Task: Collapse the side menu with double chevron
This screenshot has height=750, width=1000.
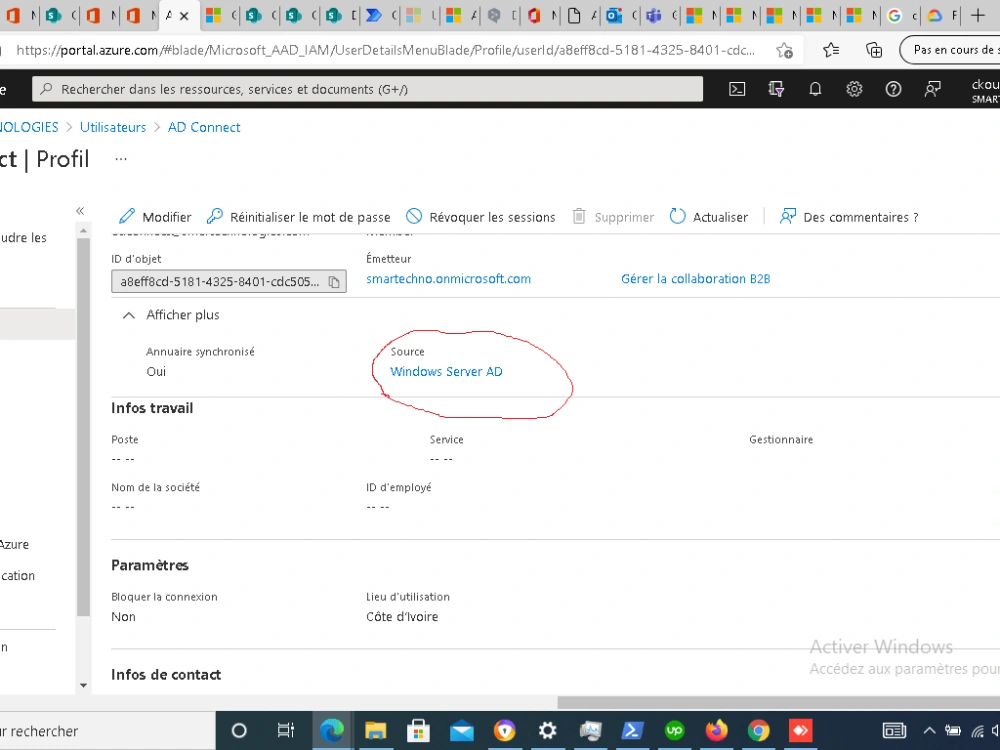Action: click(x=80, y=211)
